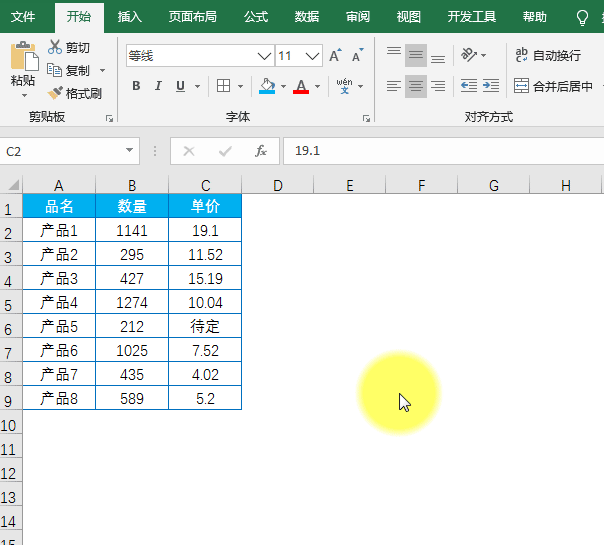
Task: Align text left
Action: pos(394,86)
